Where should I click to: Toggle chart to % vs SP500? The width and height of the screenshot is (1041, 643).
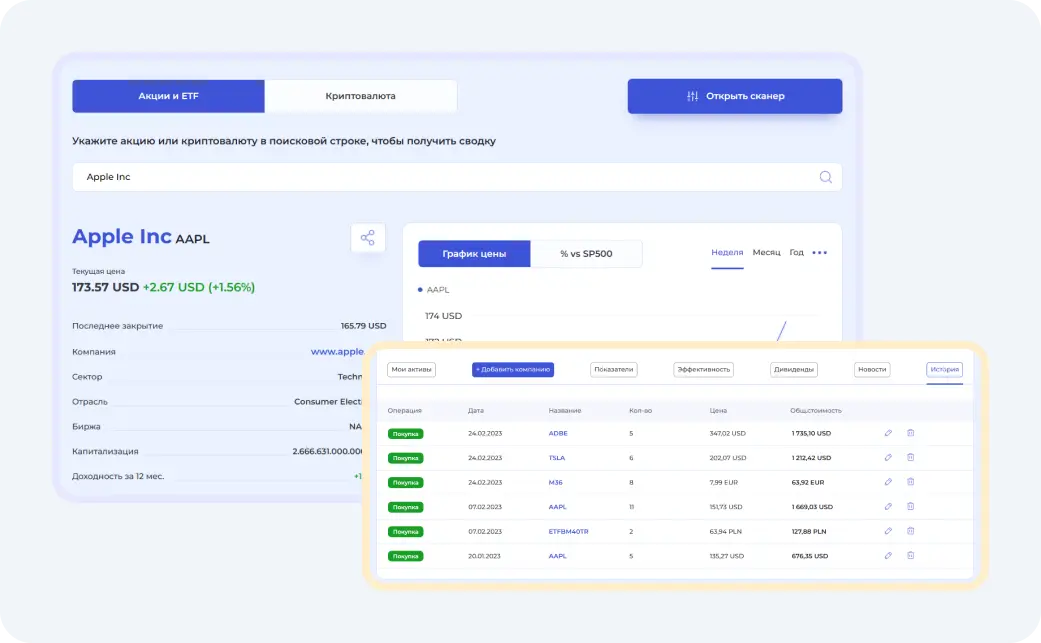tap(586, 254)
